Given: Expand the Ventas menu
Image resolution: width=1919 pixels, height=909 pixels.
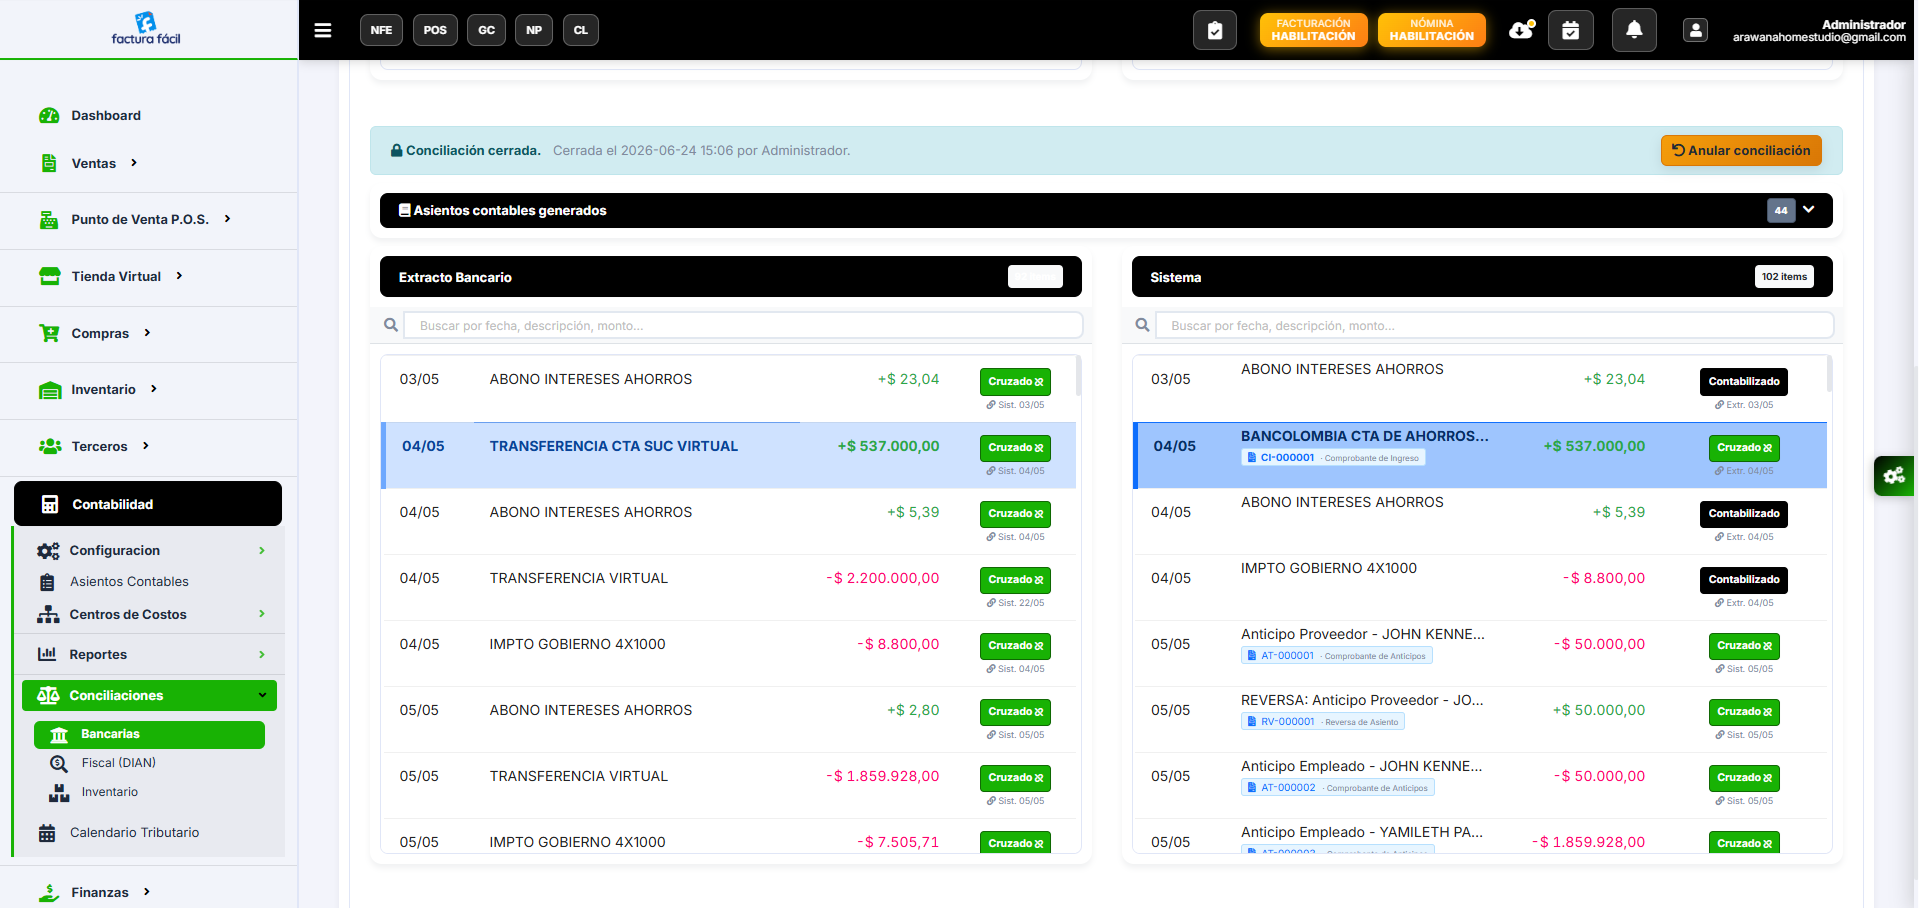Looking at the screenshot, I should (x=94, y=163).
